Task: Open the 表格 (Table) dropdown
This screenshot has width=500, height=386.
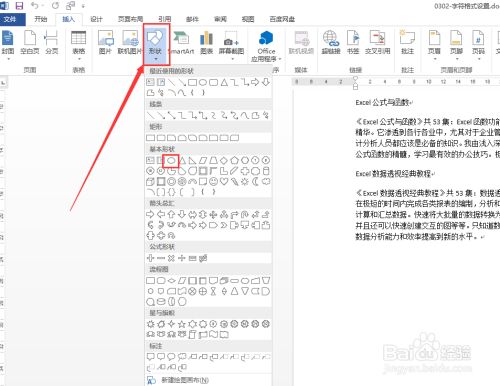Action: (79, 45)
